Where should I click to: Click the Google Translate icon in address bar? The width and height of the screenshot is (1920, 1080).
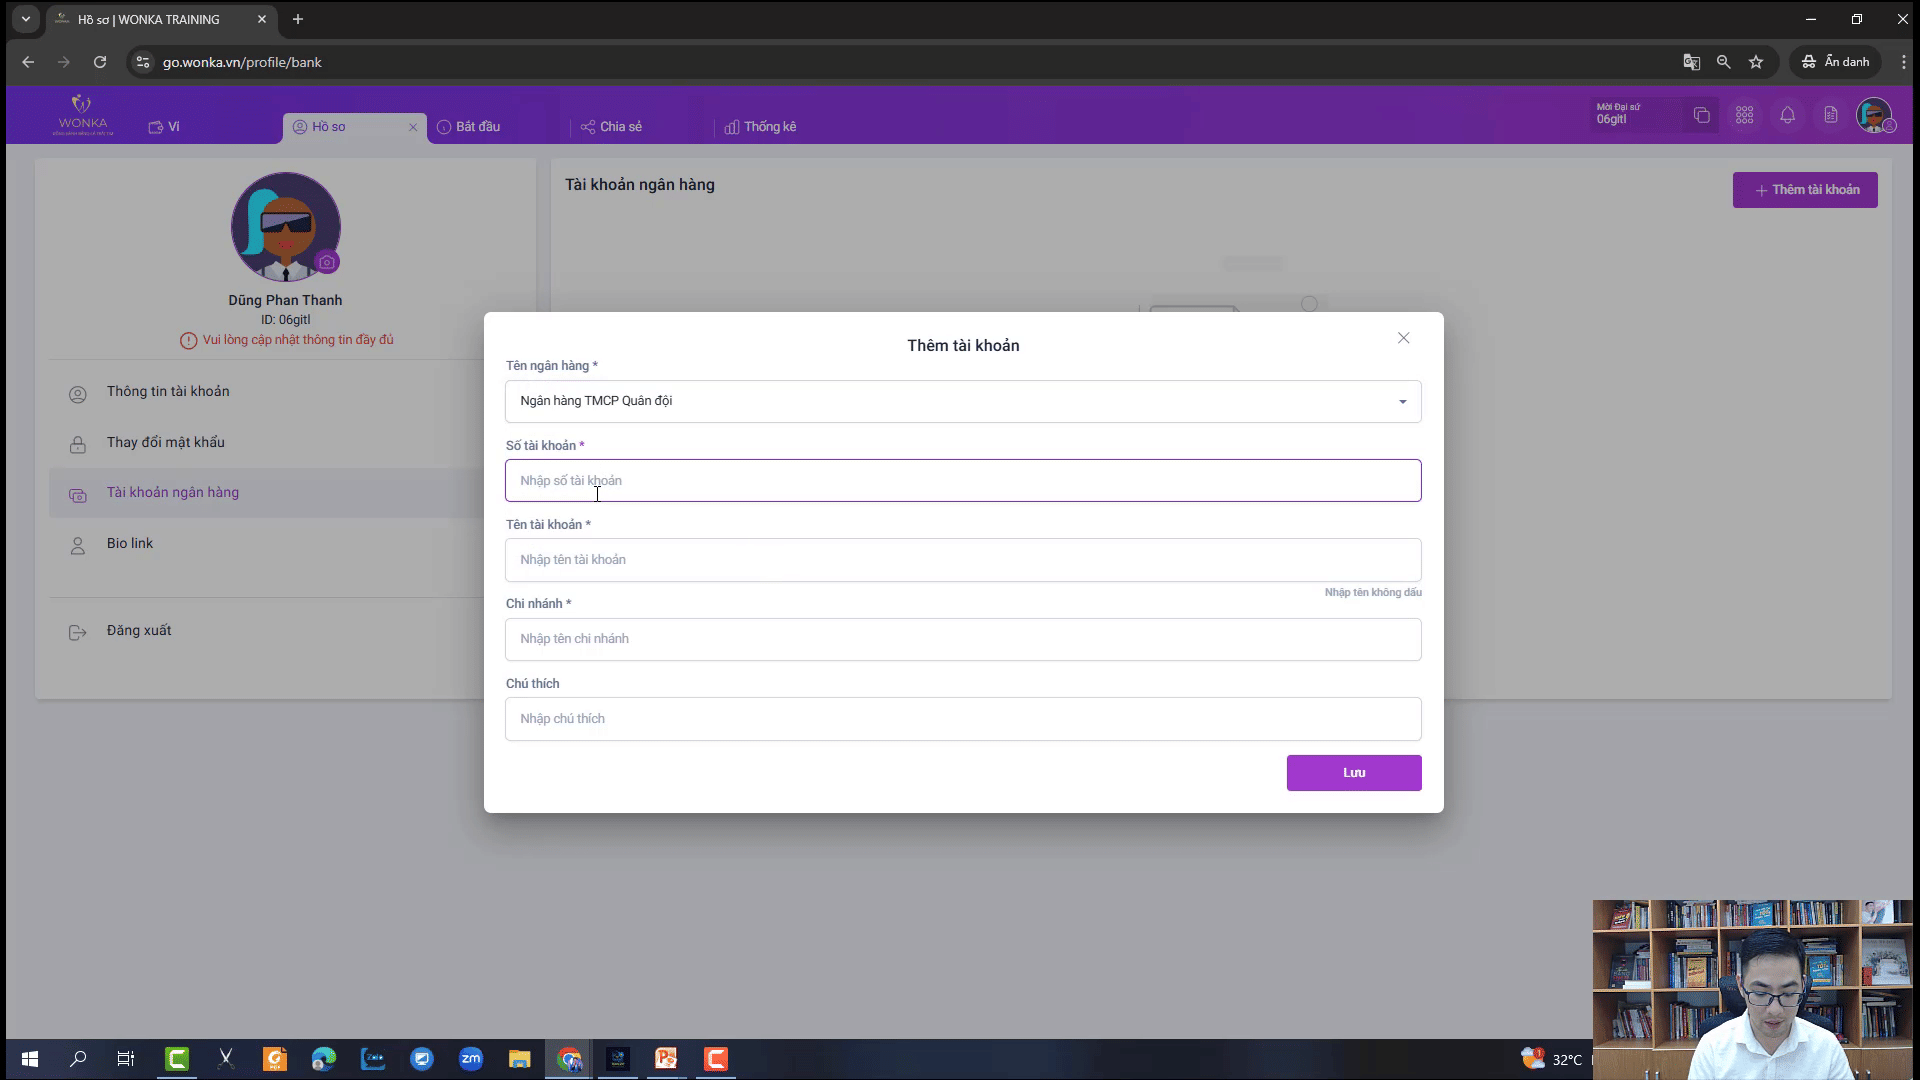pyautogui.click(x=1691, y=62)
